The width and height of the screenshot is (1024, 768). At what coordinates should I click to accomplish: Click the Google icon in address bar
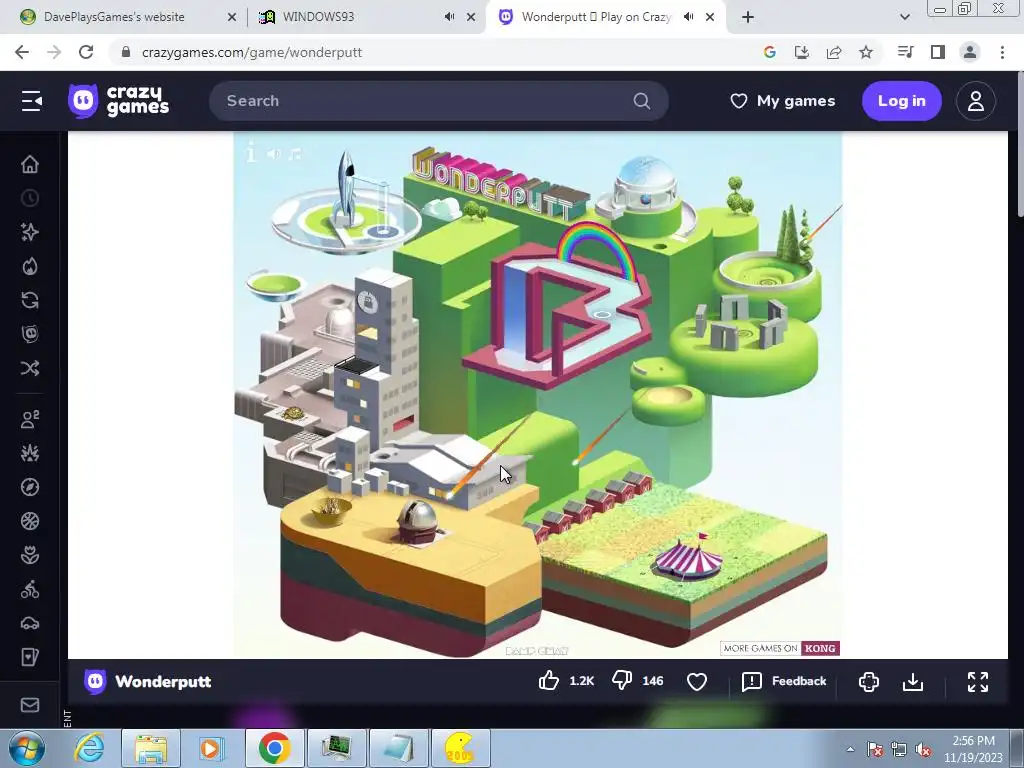tap(769, 52)
